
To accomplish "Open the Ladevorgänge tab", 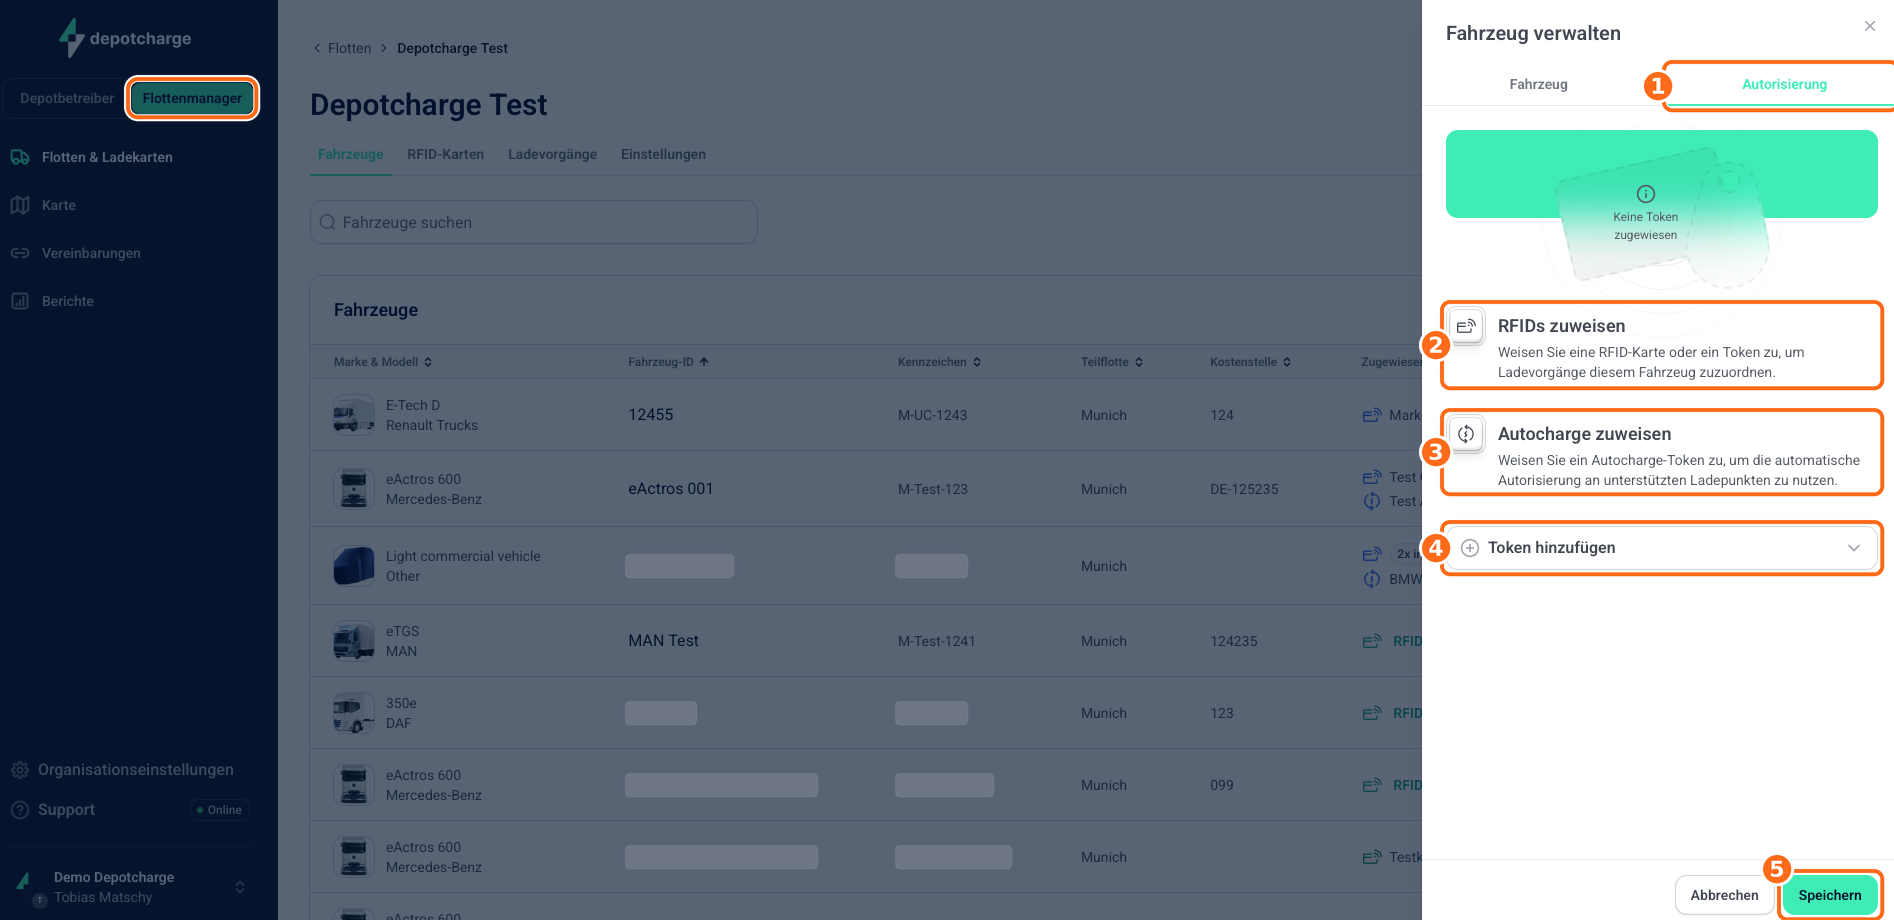I will [552, 154].
